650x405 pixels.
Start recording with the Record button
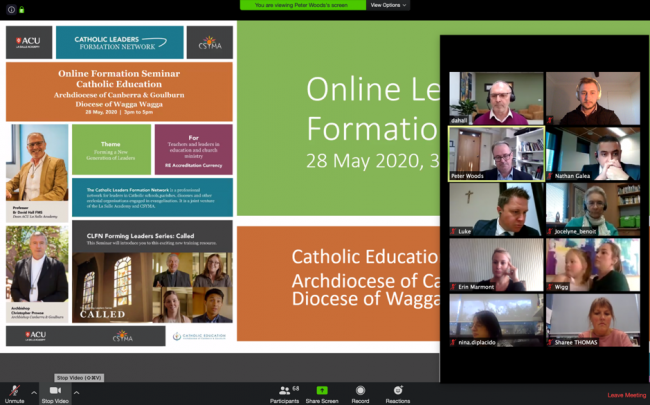pos(360,394)
